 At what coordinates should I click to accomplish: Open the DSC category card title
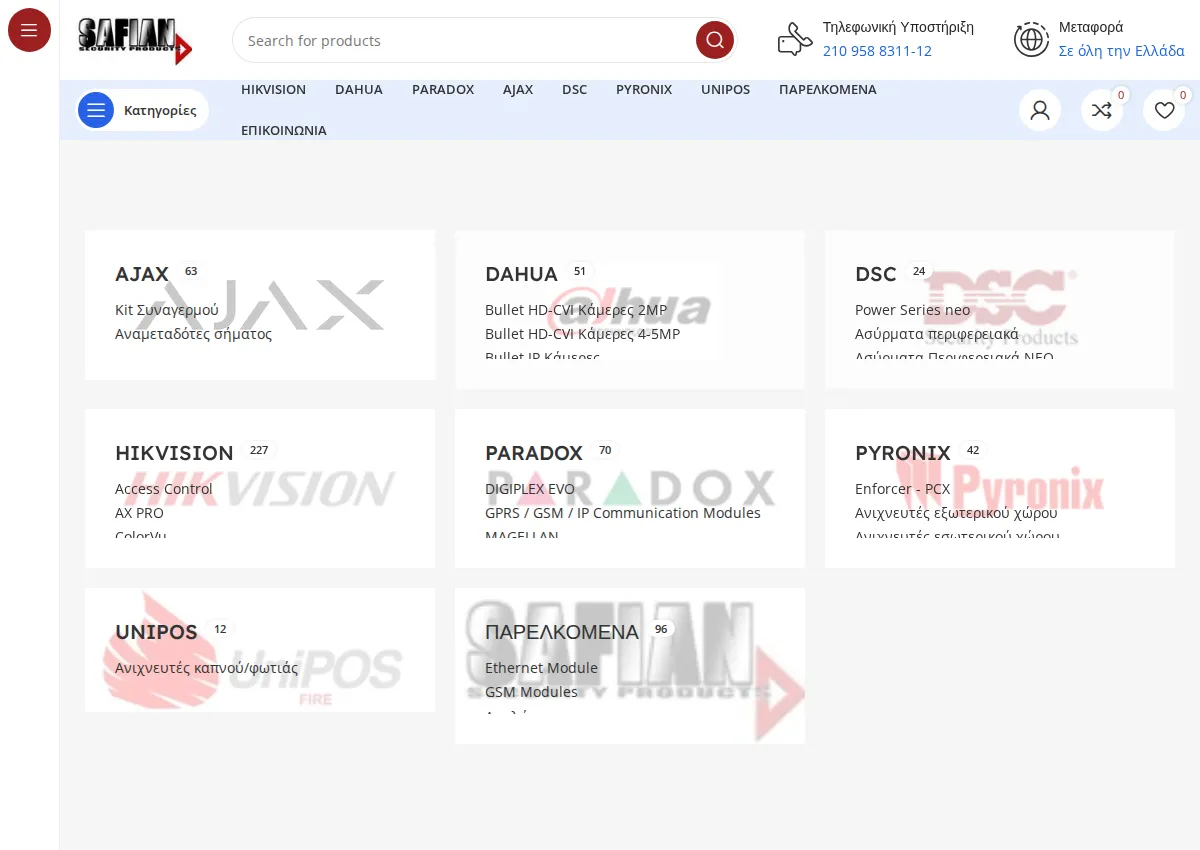click(876, 274)
